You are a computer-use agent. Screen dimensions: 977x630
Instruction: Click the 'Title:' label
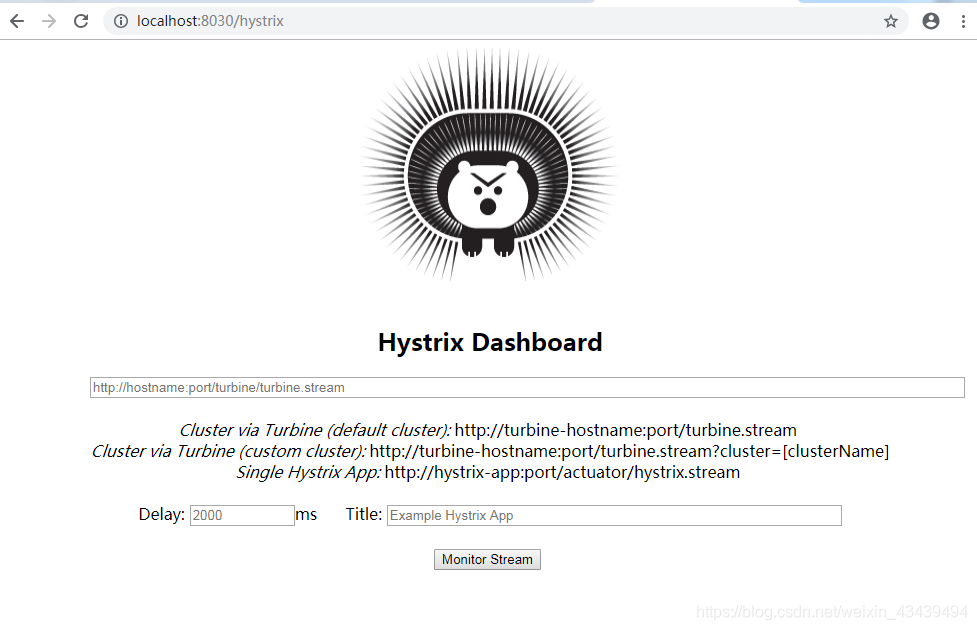pos(364,514)
